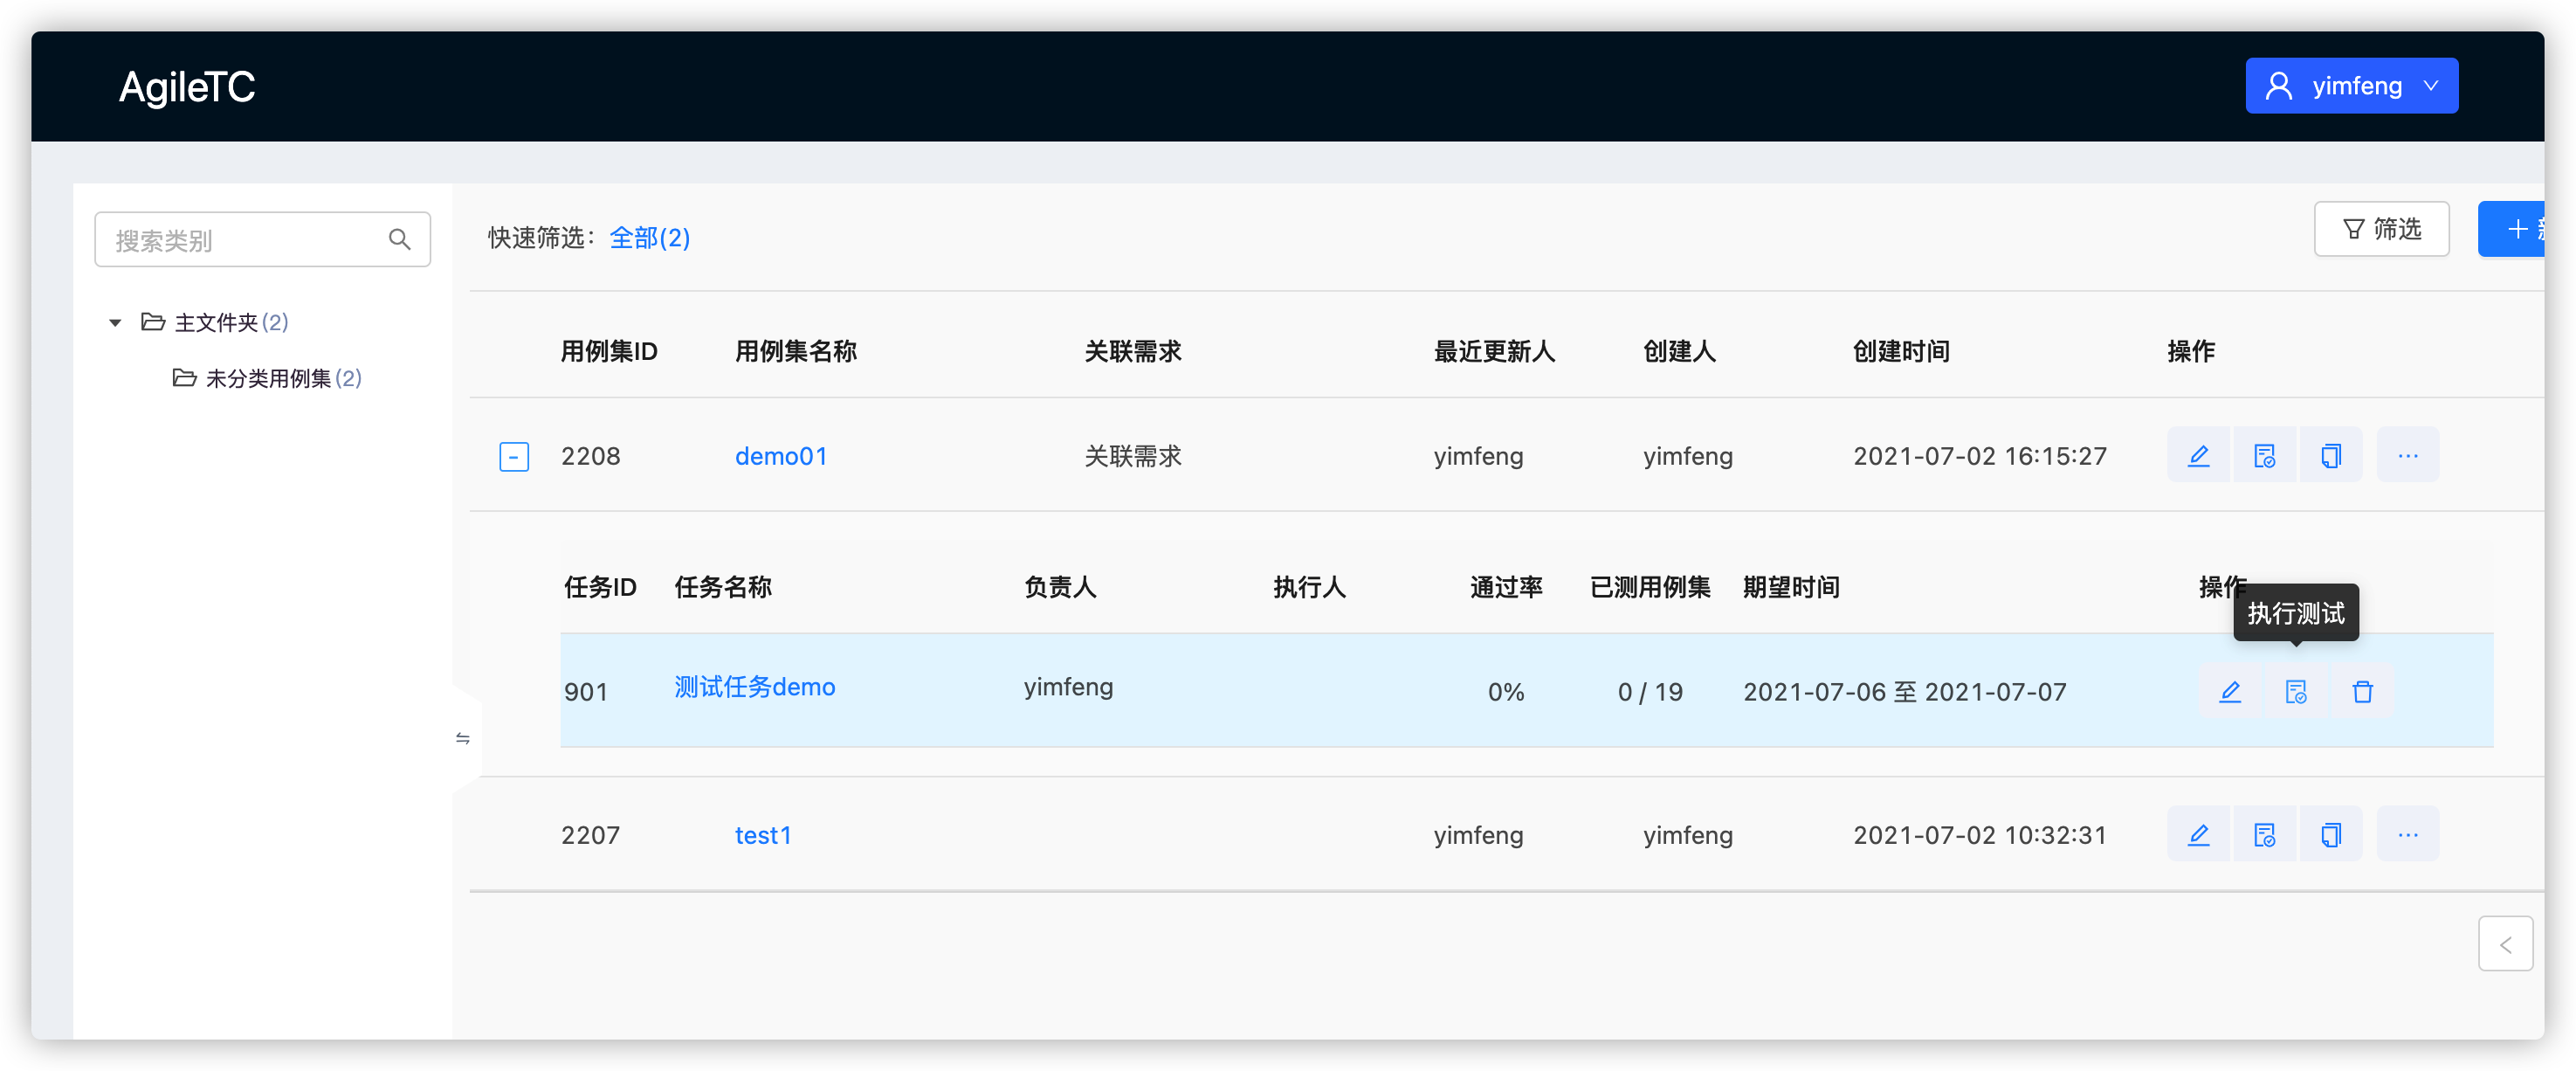Screen dimensions: 2576x1071
Task: Click ID cell 2207
Action: (591, 836)
